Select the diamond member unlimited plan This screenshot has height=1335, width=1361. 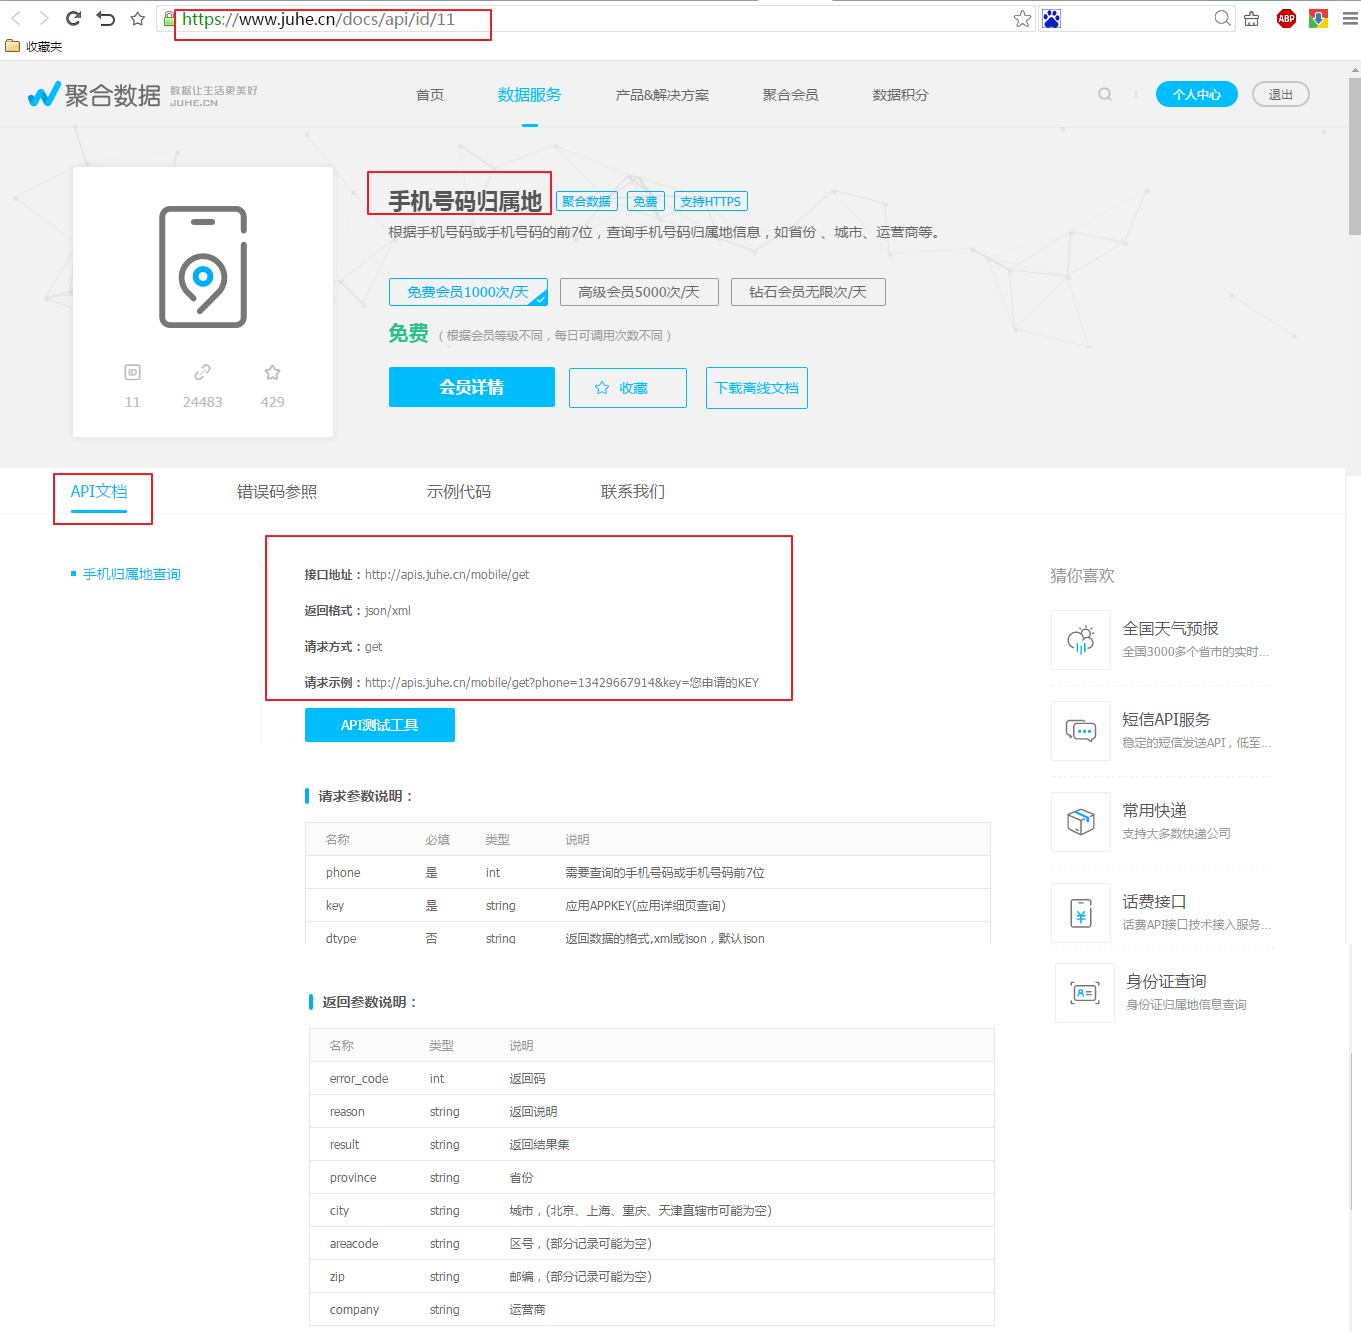point(808,292)
